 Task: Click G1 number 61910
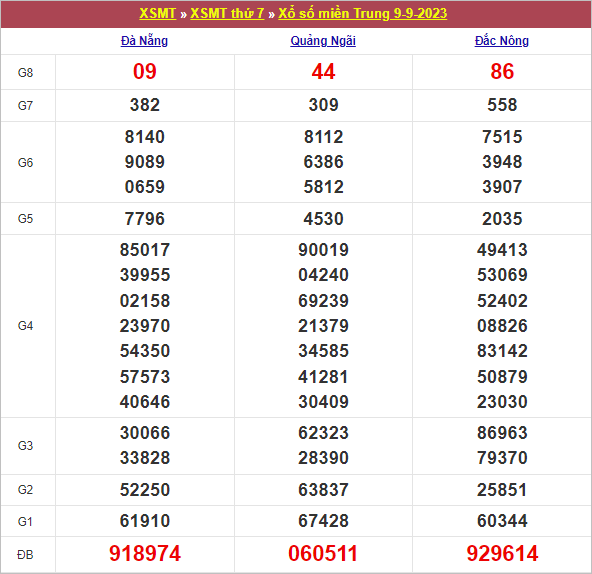tap(145, 520)
